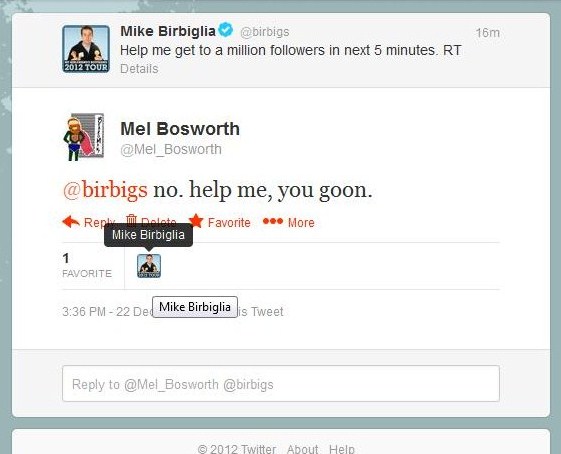Focus the Reply to @Mel_Bosworth field
The width and height of the screenshot is (561, 454).
click(281, 384)
